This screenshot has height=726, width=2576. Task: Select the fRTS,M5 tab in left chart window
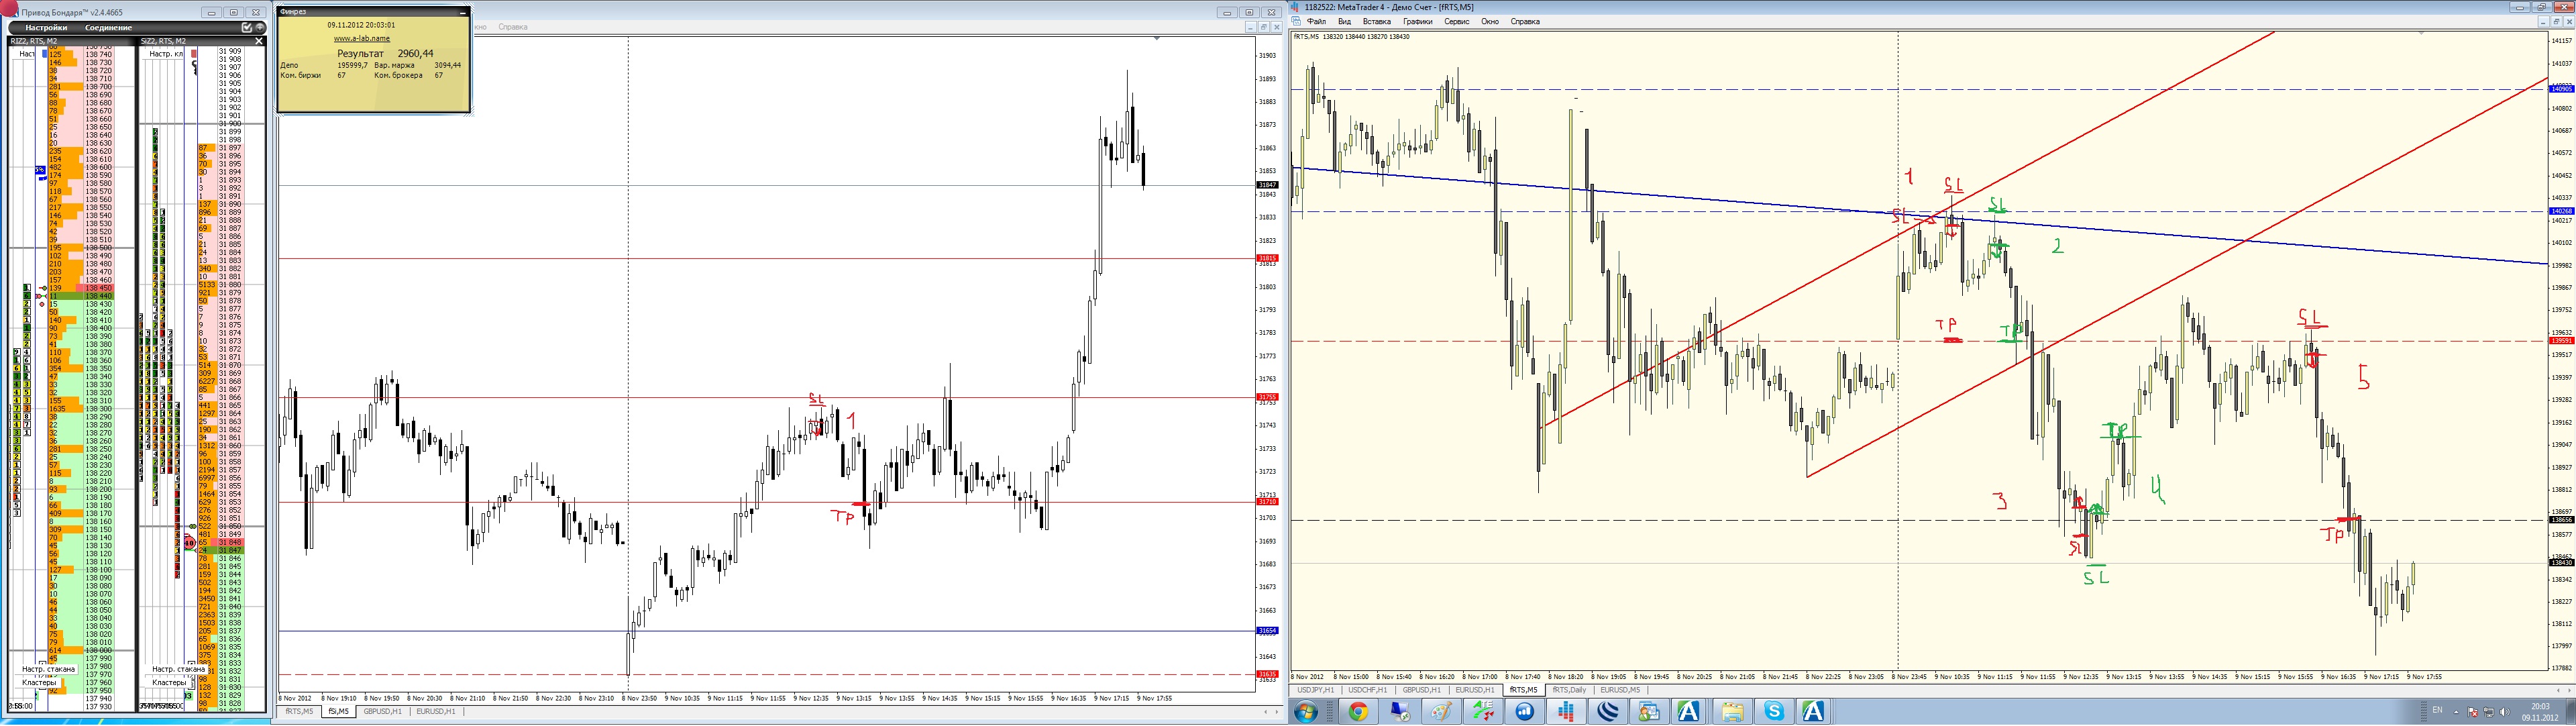pyautogui.click(x=299, y=712)
